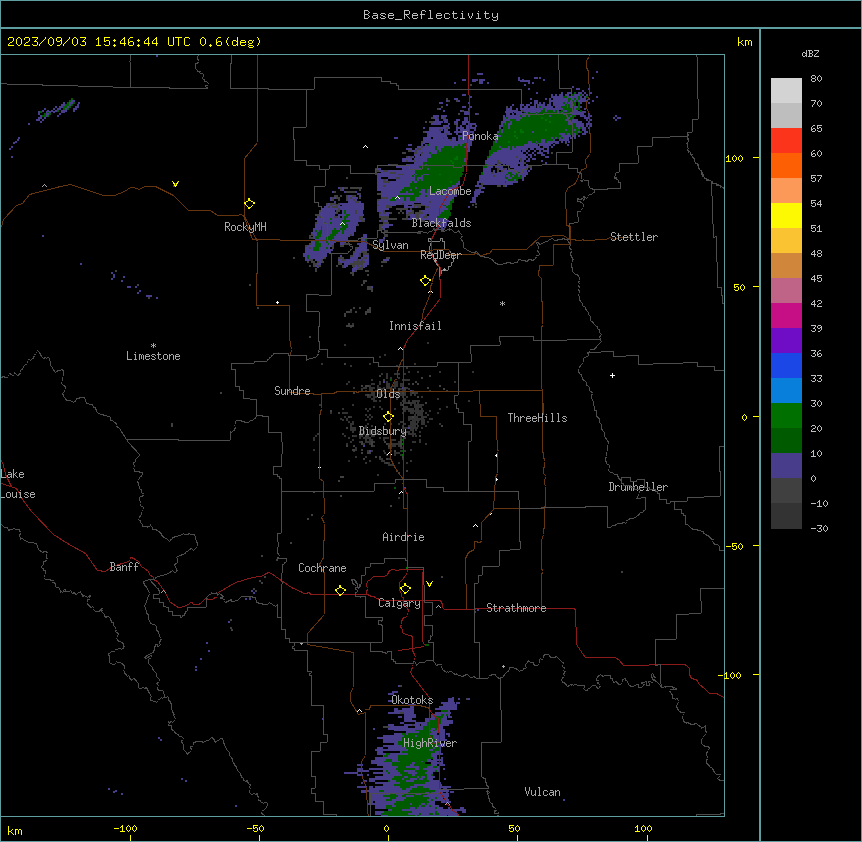Click the km unit label at top right
The height and width of the screenshot is (842, 862).
click(745, 42)
